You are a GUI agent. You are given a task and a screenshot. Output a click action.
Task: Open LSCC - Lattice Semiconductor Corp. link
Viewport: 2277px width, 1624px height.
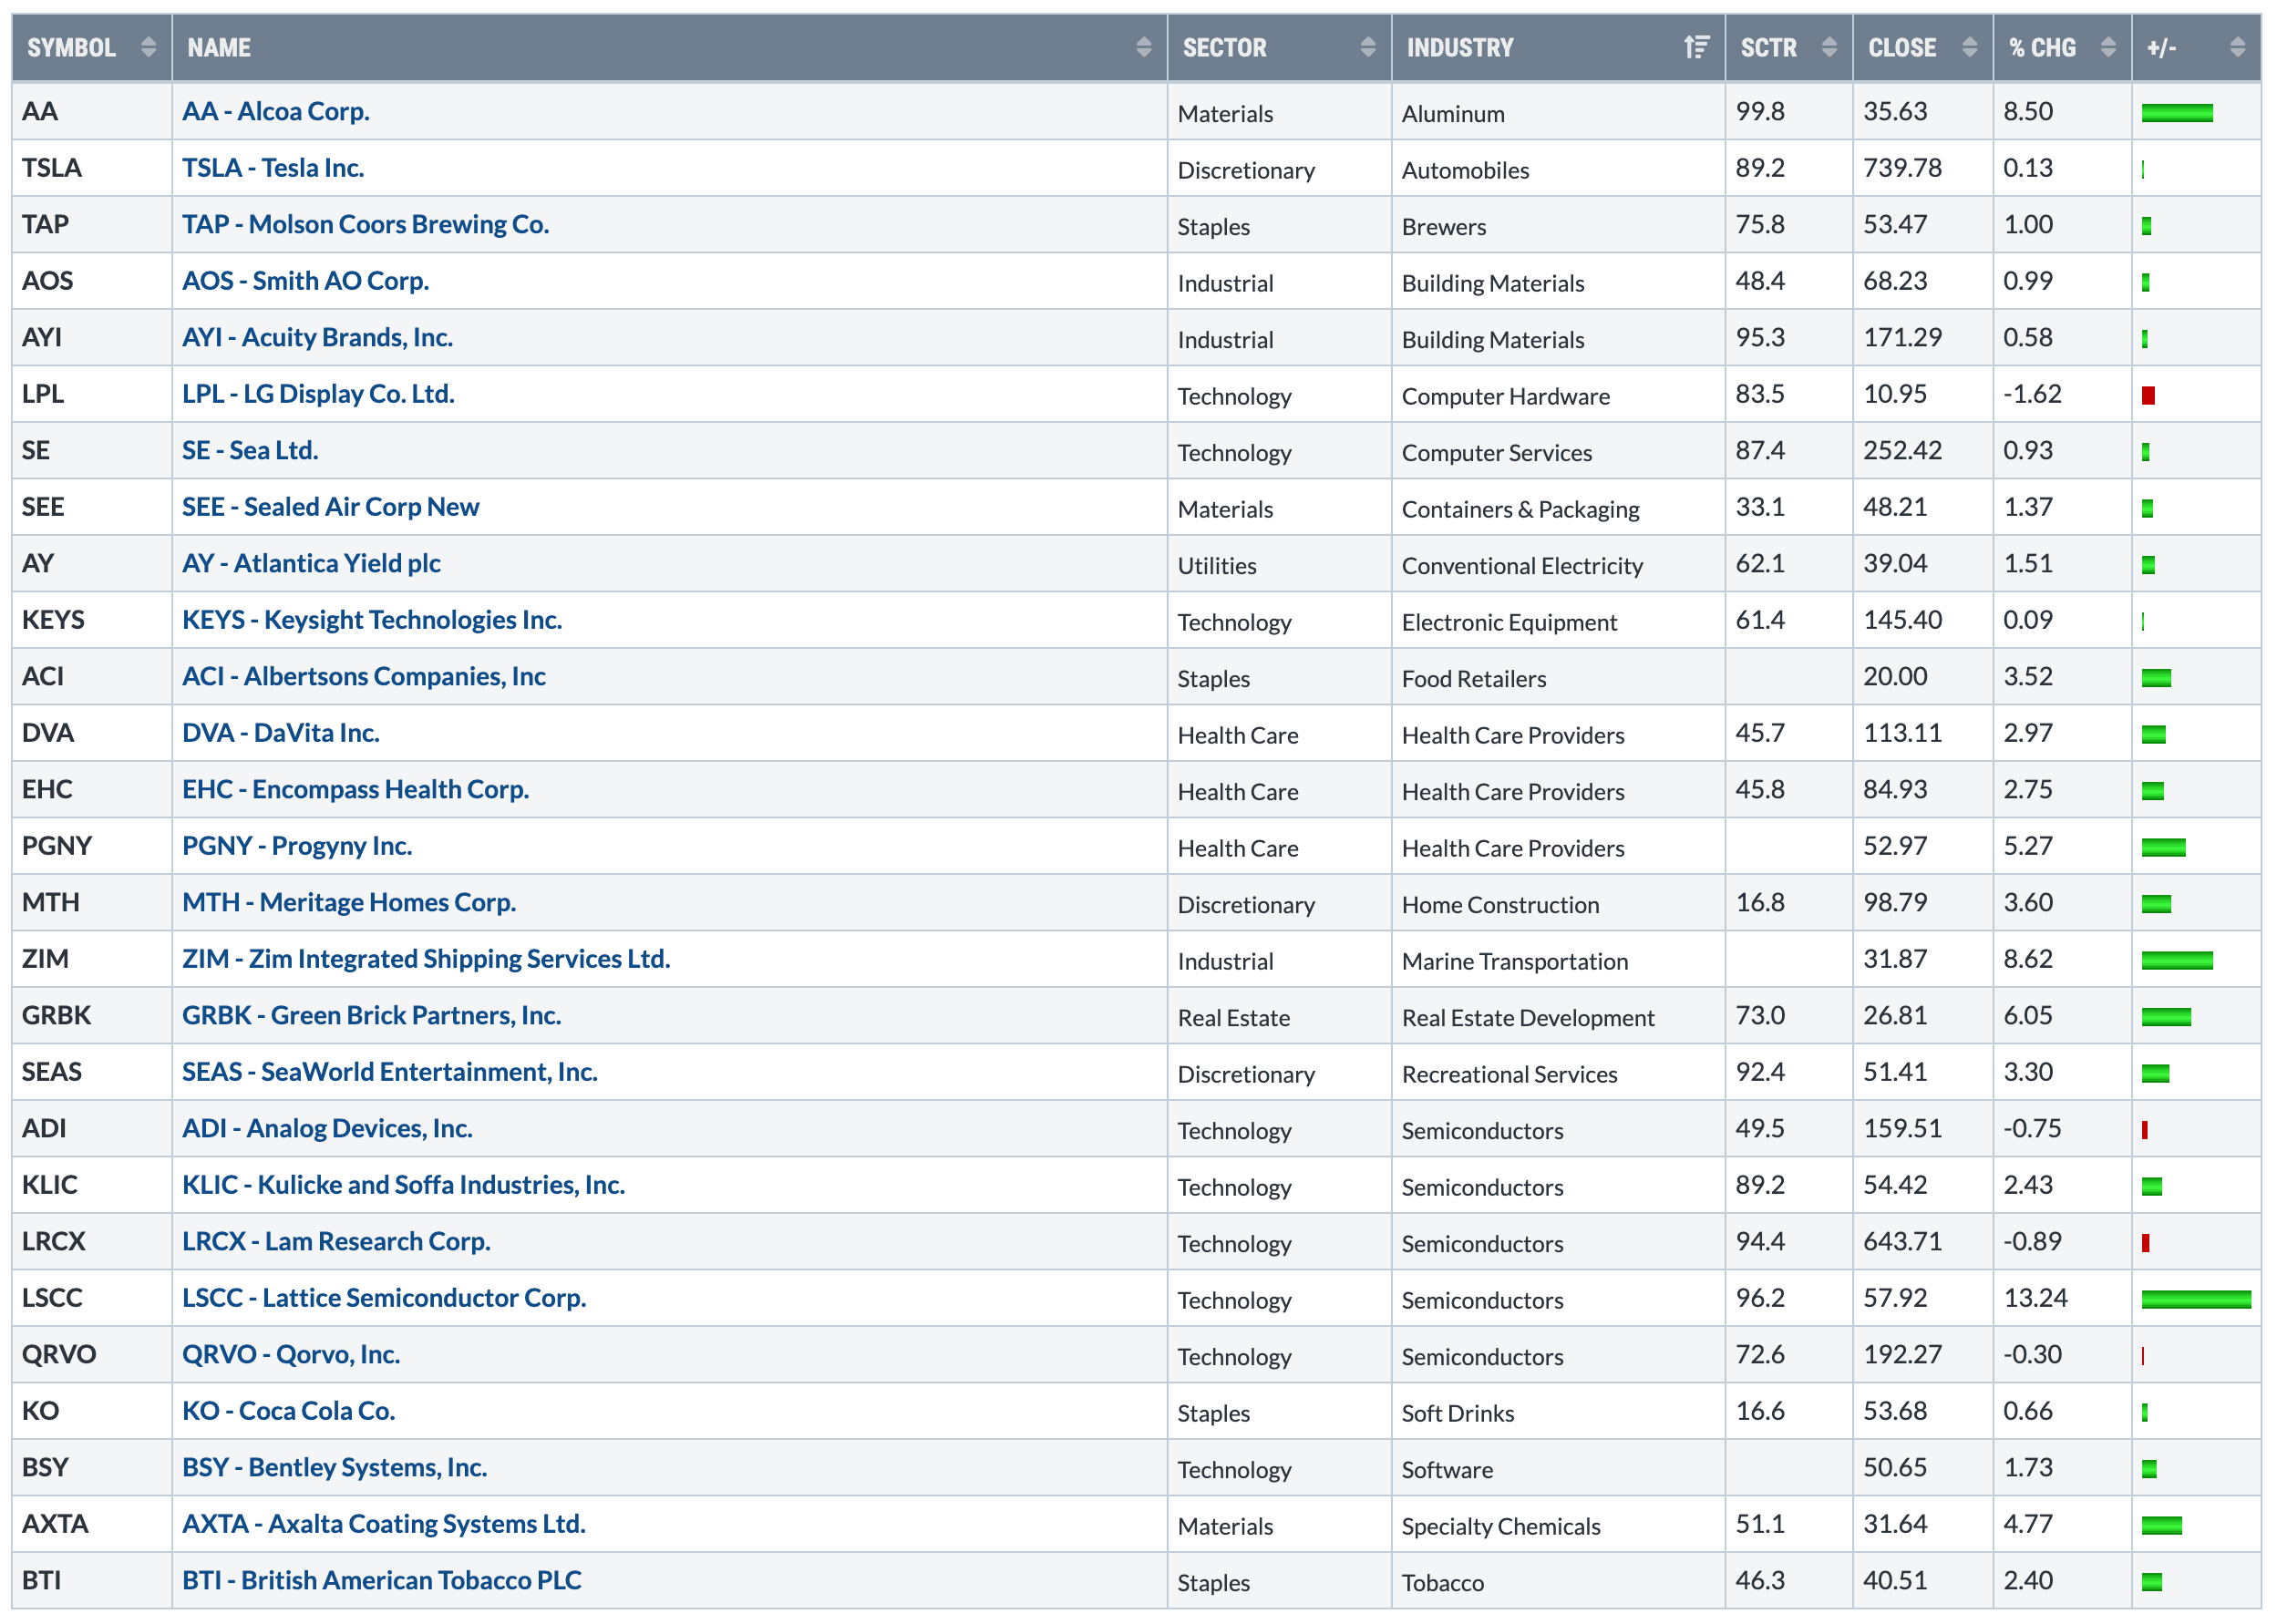[x=384, y=1298]
